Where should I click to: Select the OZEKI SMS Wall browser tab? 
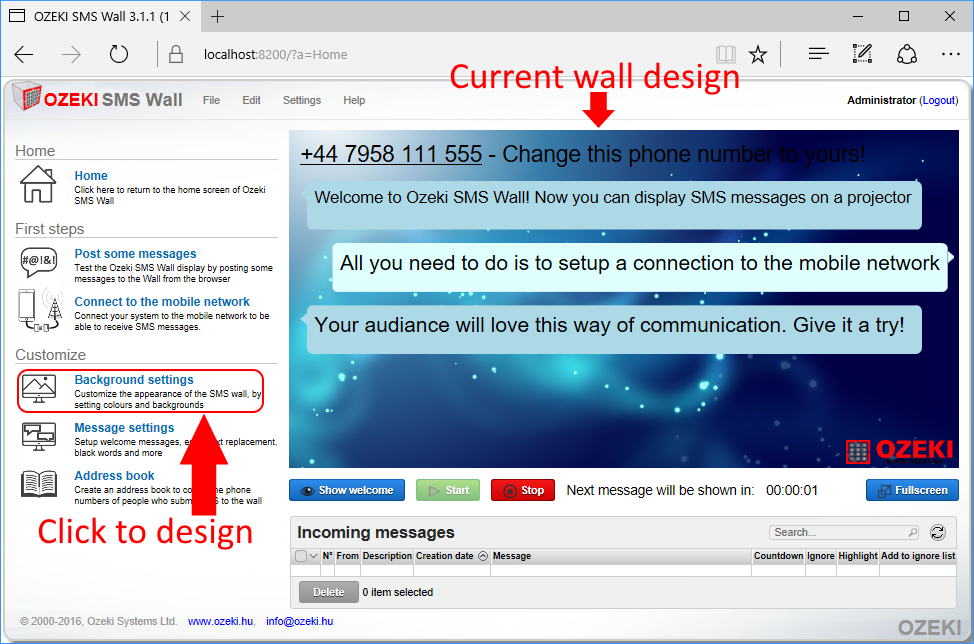click(x=99, y=17)
